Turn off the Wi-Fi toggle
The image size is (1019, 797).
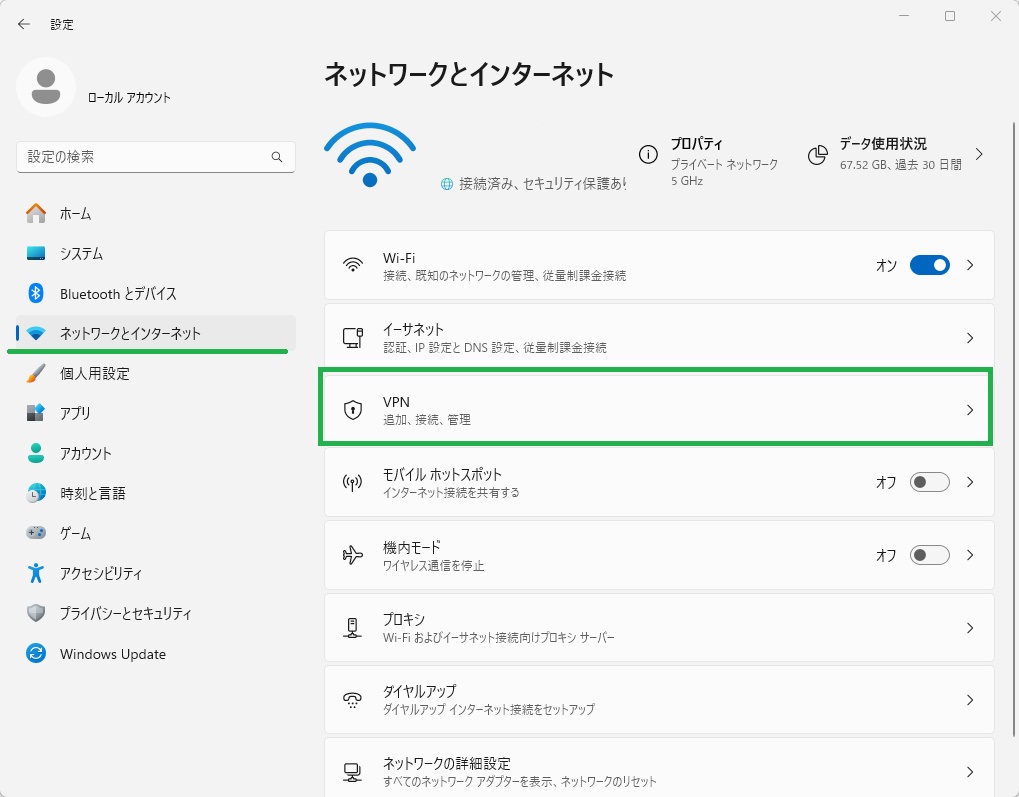929,265
